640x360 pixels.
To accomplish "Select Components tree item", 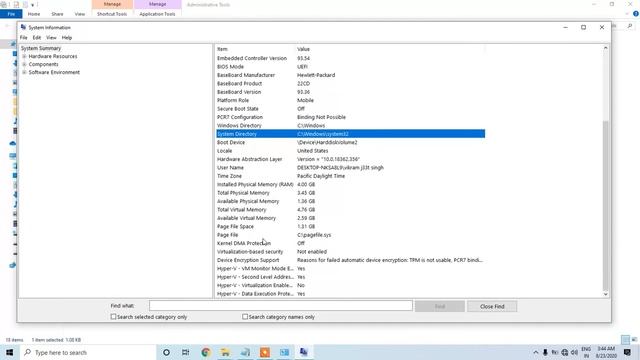I will pyautogui.click(x=43, y=64).
